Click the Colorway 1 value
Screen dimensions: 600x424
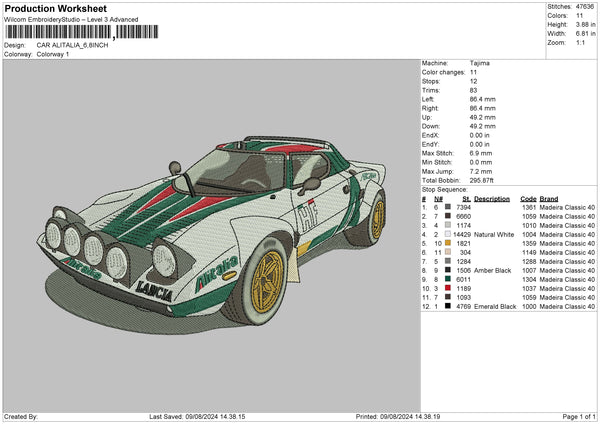tap(53, 54)
